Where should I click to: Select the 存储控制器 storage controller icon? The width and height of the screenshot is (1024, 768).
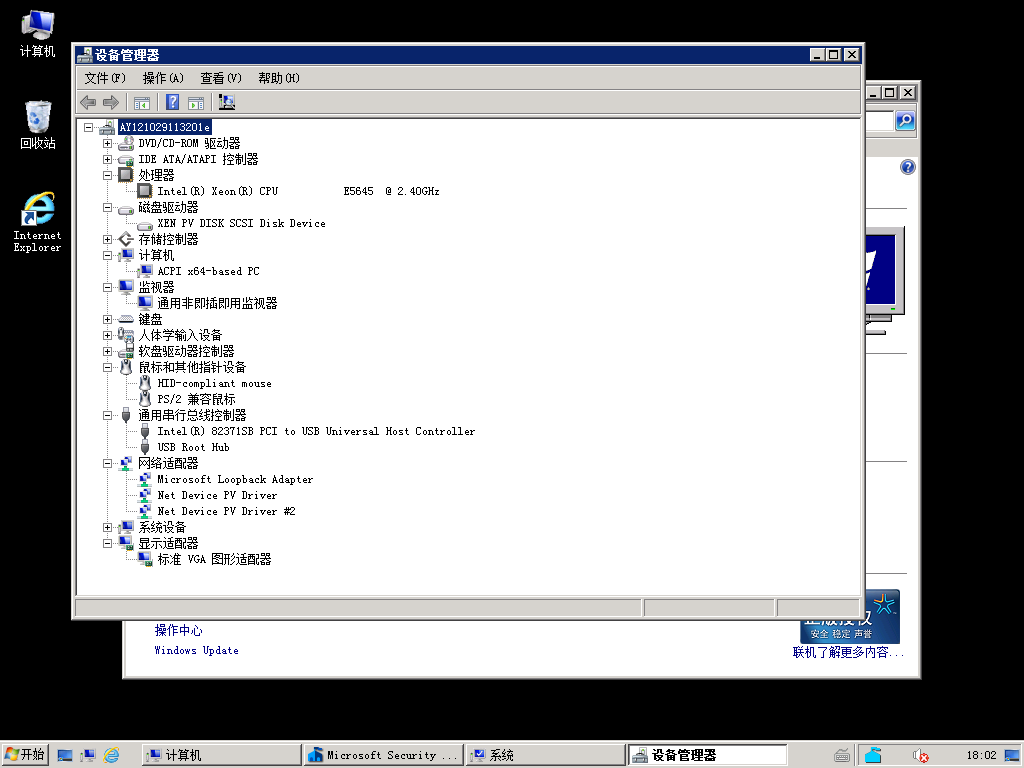125,240
